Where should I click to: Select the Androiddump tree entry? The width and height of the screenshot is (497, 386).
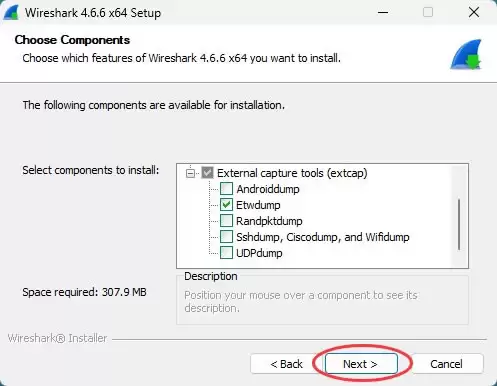coord(268,189)
